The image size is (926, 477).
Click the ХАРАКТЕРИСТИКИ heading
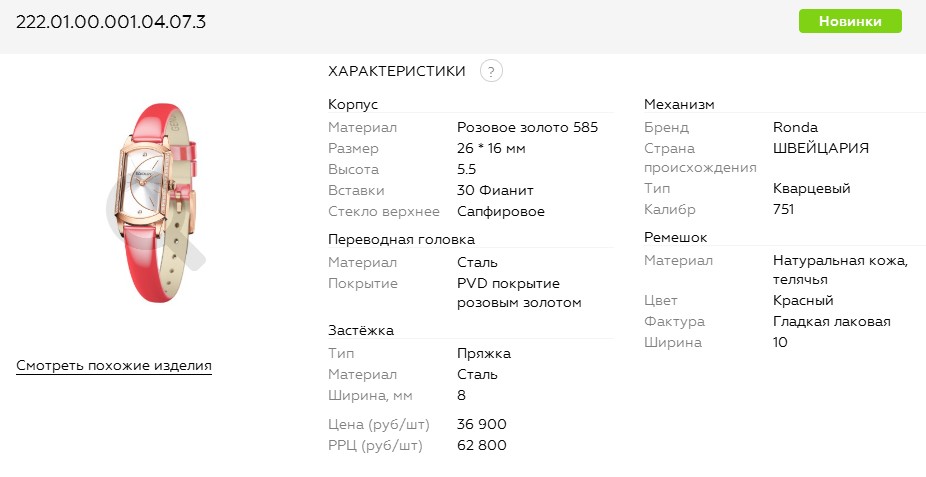(x=397, y=71)
